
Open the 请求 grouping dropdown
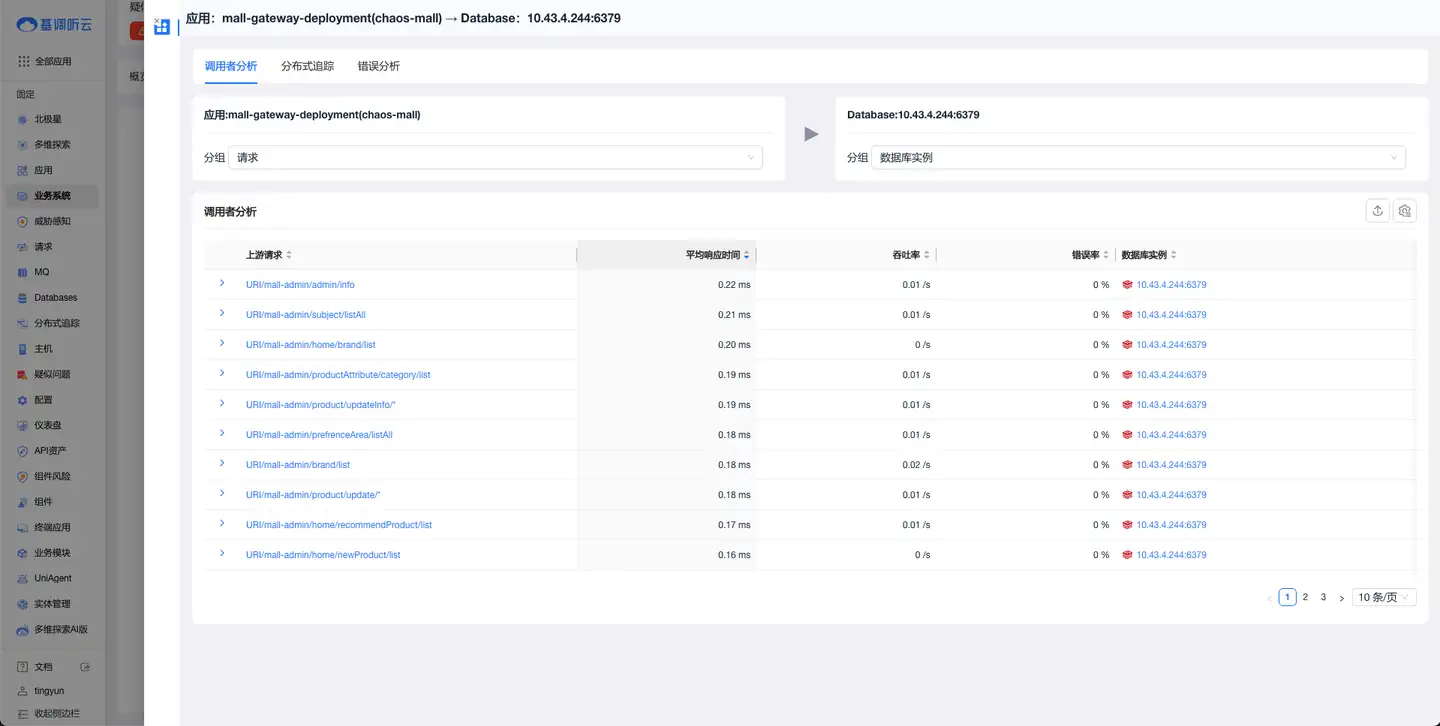click(x=495, y=157)
